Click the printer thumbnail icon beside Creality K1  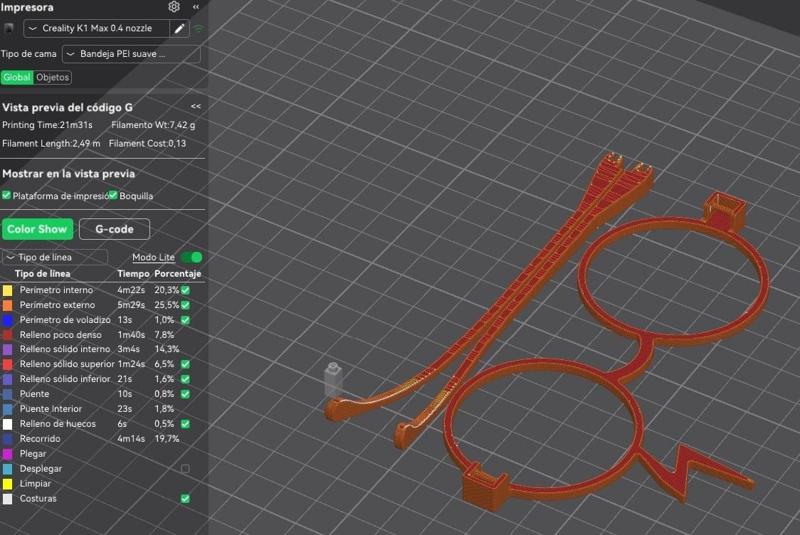click(x=8, y=29)
